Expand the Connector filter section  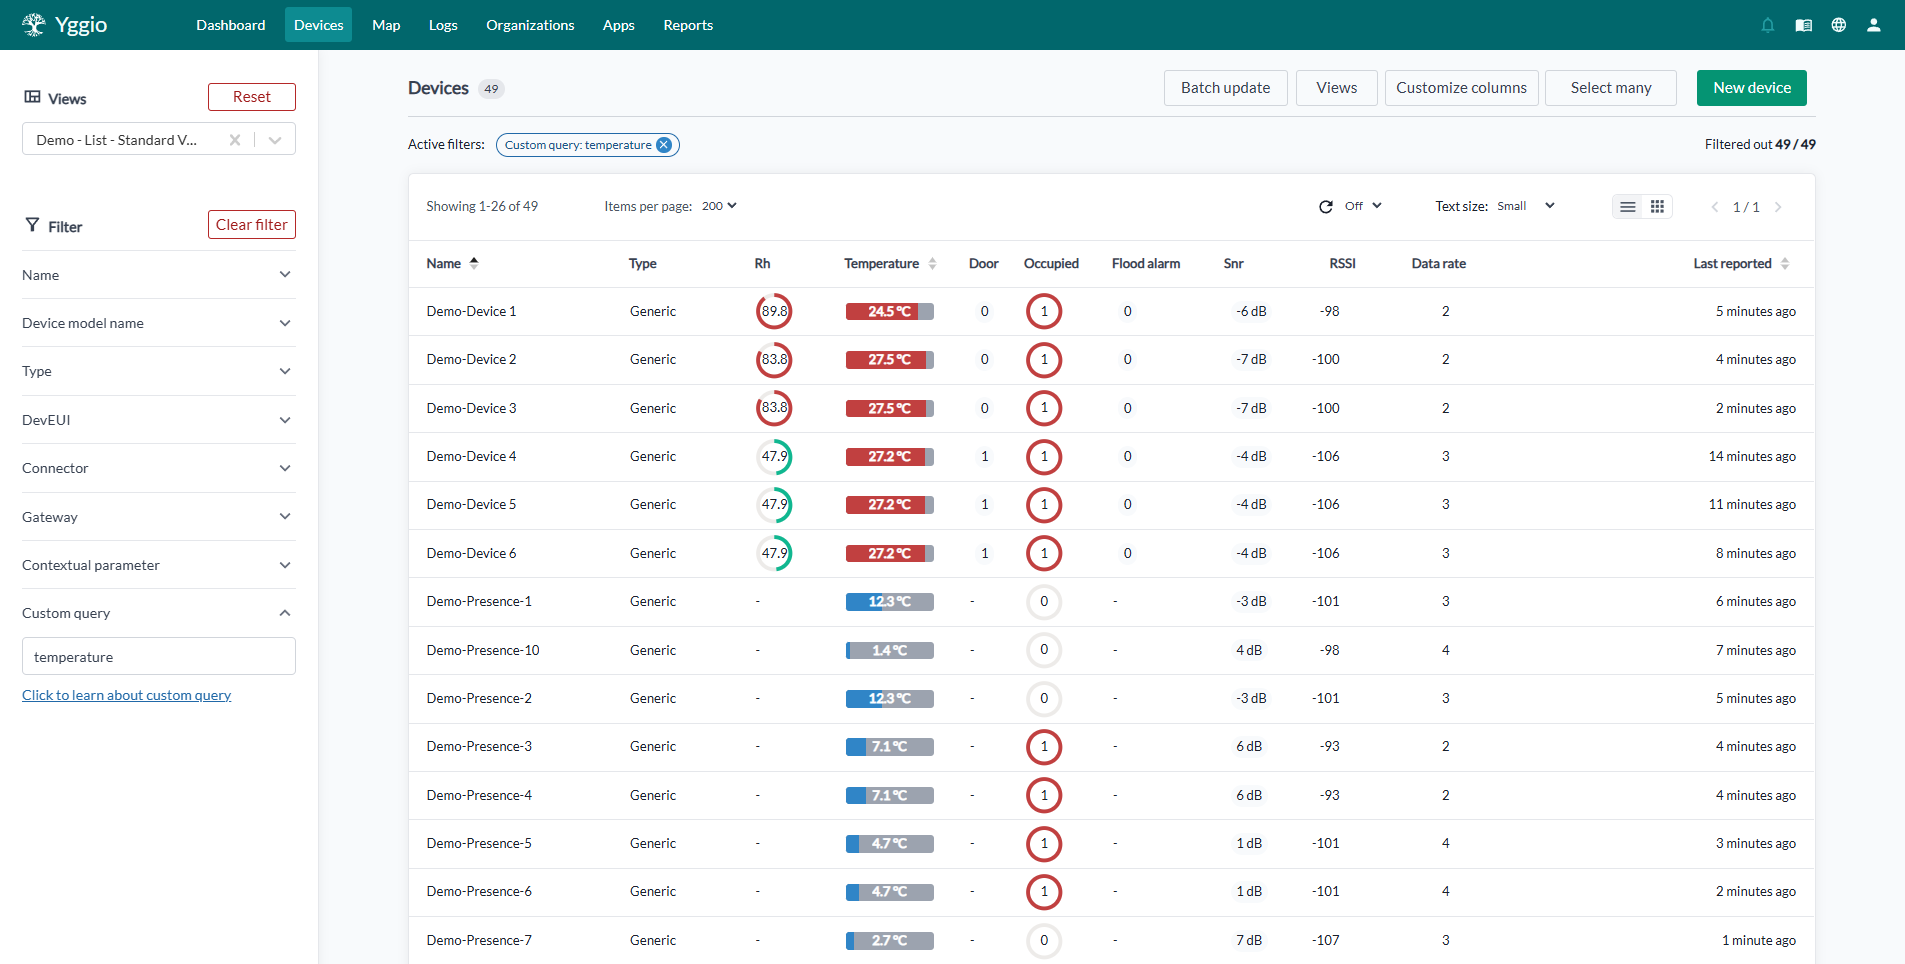tap(158, 468)
